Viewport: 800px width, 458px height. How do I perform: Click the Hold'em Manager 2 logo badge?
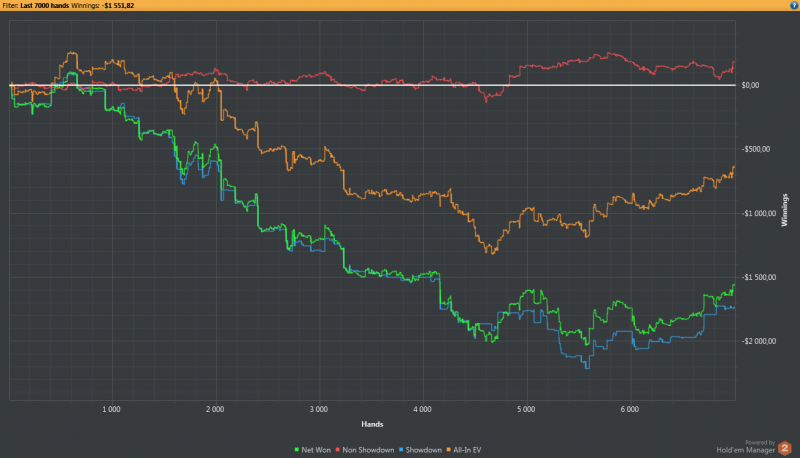pyautogui.click(x=785, y=449)
